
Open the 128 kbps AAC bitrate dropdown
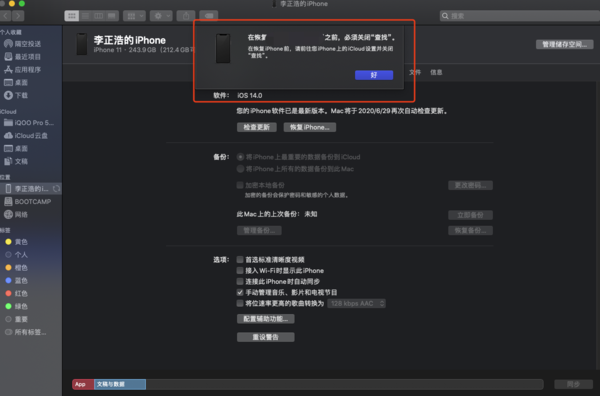click(x=356, y=303)
